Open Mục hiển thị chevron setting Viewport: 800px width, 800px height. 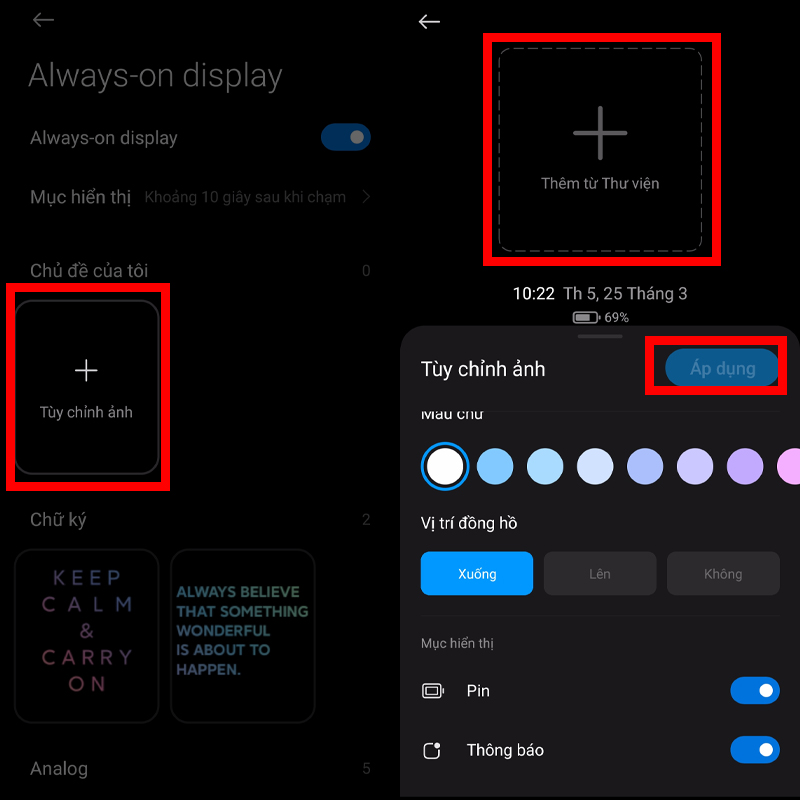[366, 196]
